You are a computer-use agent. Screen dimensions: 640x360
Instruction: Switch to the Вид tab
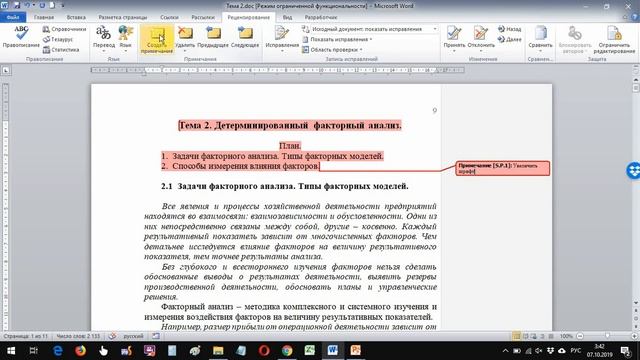pos(287,17)
